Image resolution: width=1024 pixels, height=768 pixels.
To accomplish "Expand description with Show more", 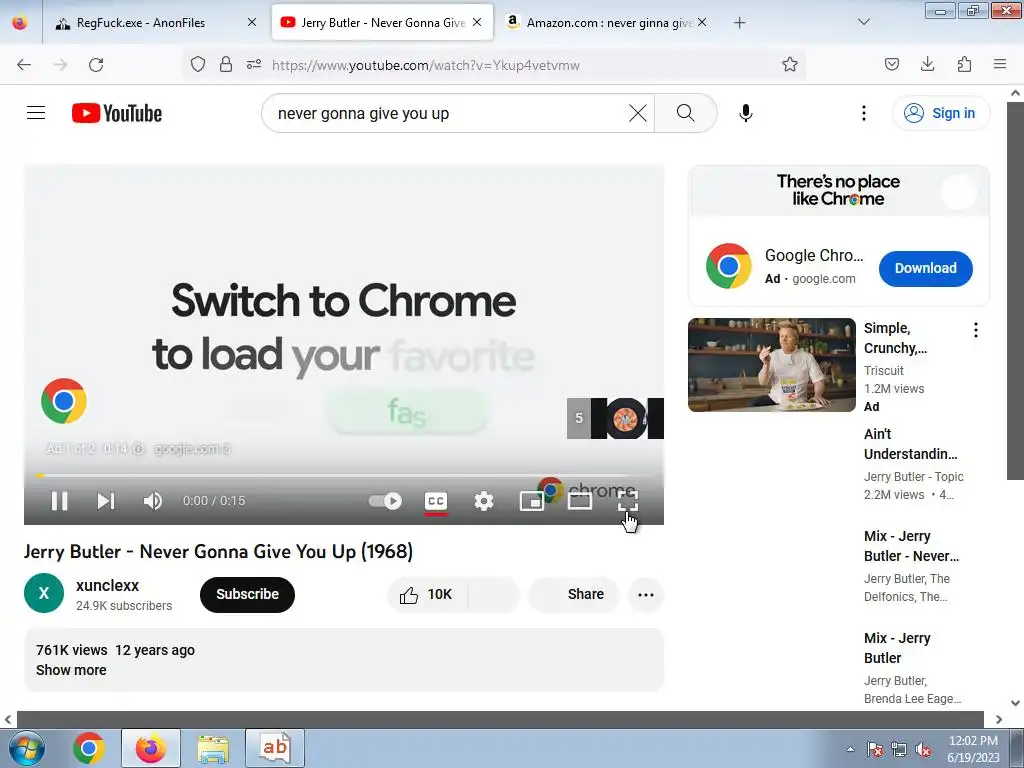I will (x=71, y=670).
